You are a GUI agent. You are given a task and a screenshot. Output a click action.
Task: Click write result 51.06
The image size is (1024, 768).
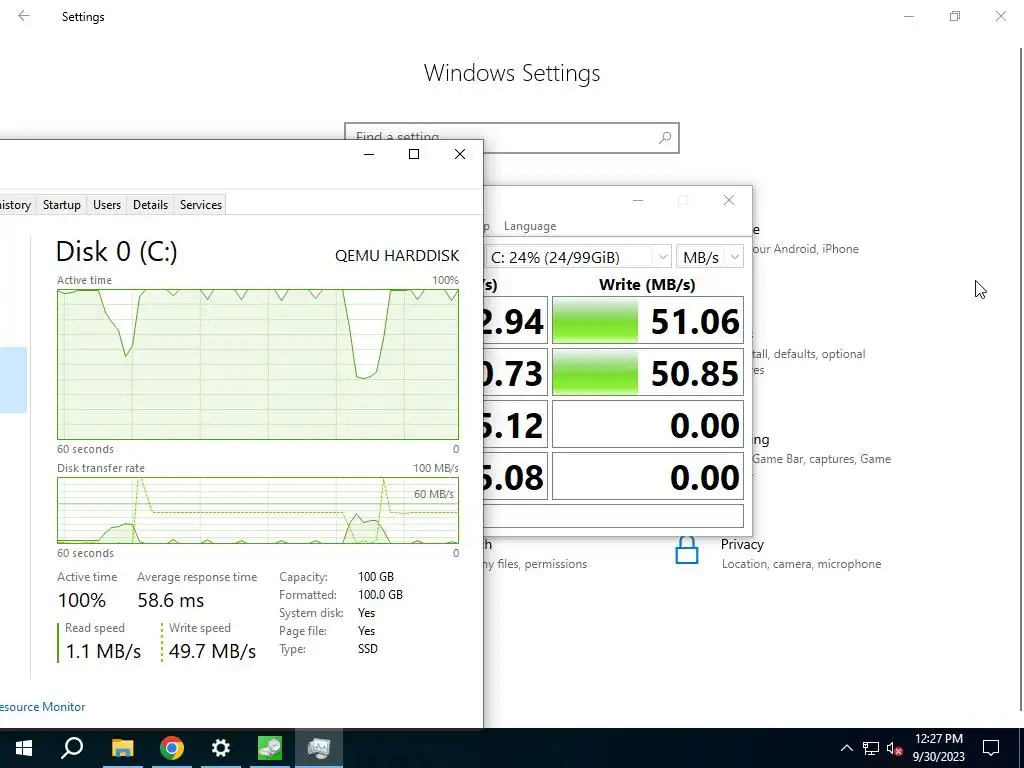point(648,321)
